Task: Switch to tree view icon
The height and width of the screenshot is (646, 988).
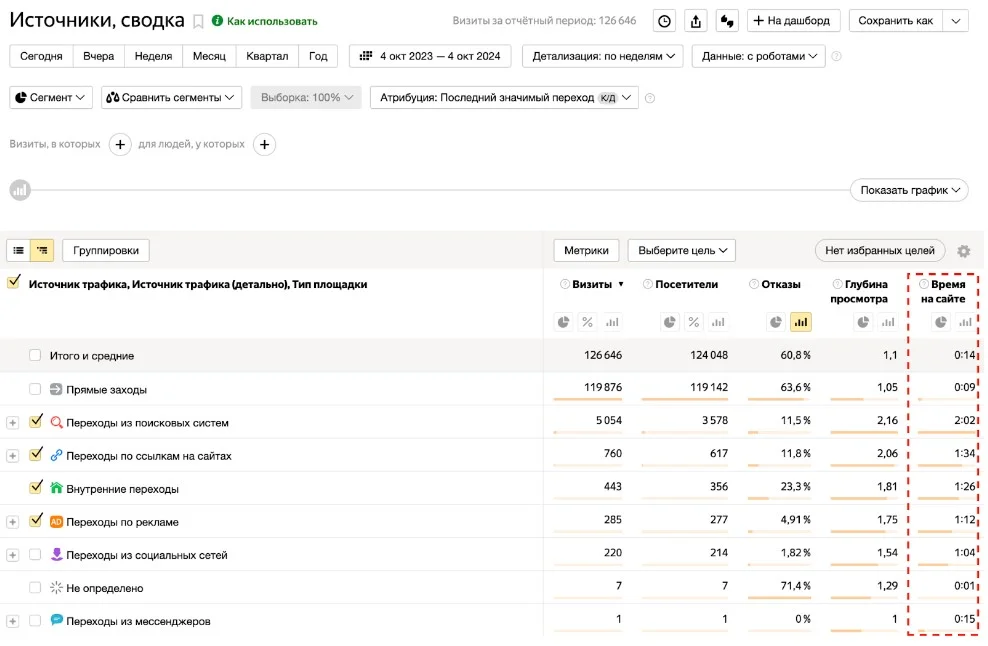Action: click(42, 250)
